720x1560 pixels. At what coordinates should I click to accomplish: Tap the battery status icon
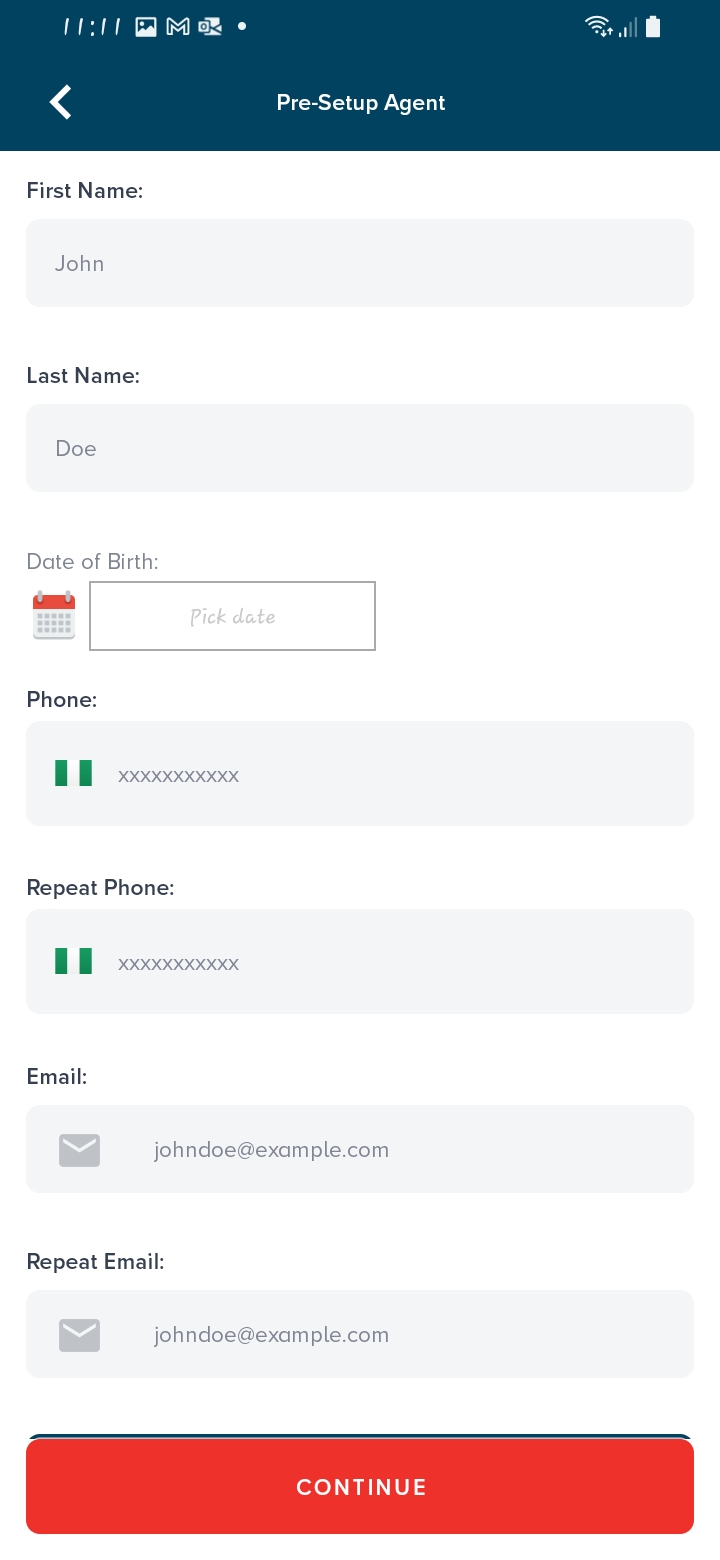(653, 27)
